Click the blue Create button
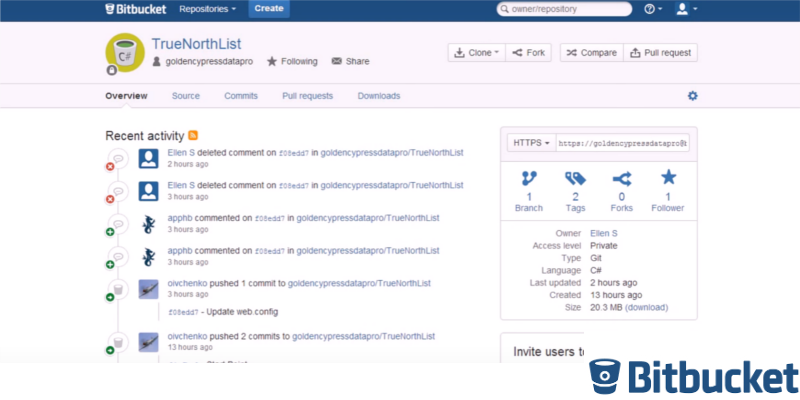The width and height of the screenshot is (800, 400). [268, 9]
